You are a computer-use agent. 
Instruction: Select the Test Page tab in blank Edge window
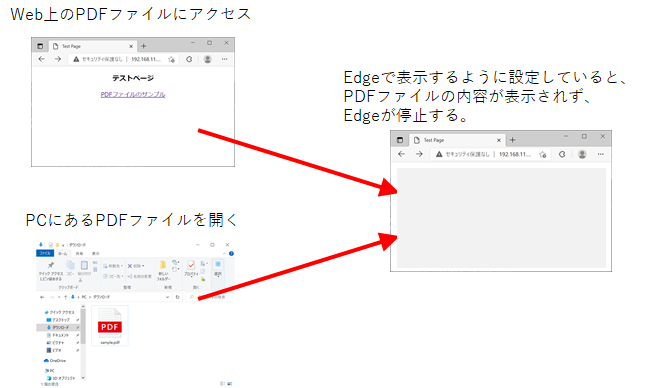coord(457,140)
